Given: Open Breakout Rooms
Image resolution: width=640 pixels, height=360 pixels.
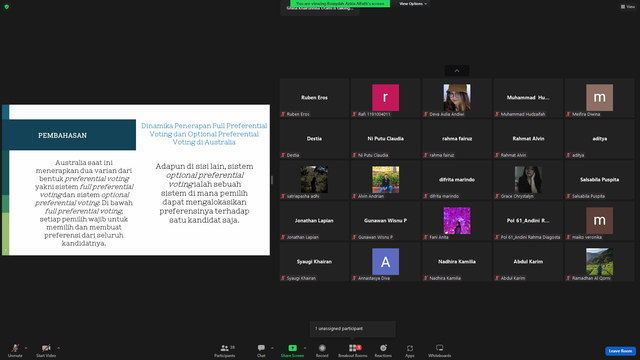Looking at the screenshot, I should point(353,350).
